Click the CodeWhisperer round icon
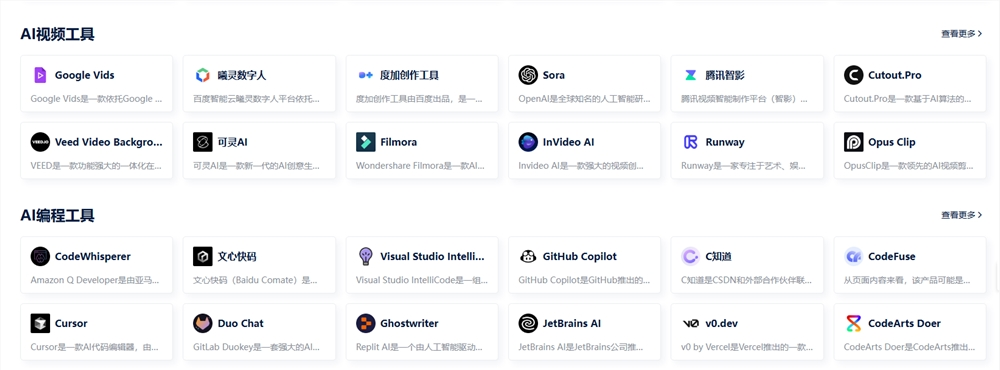1000x370 pixels. tap(40, 256)
